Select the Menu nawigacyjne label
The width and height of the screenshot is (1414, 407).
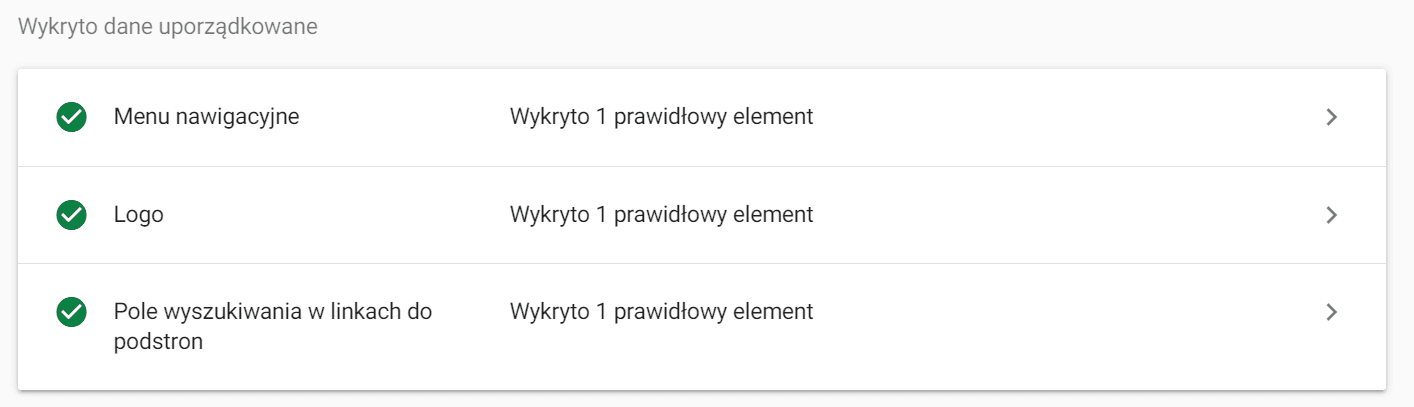click(x=207, y=117)
